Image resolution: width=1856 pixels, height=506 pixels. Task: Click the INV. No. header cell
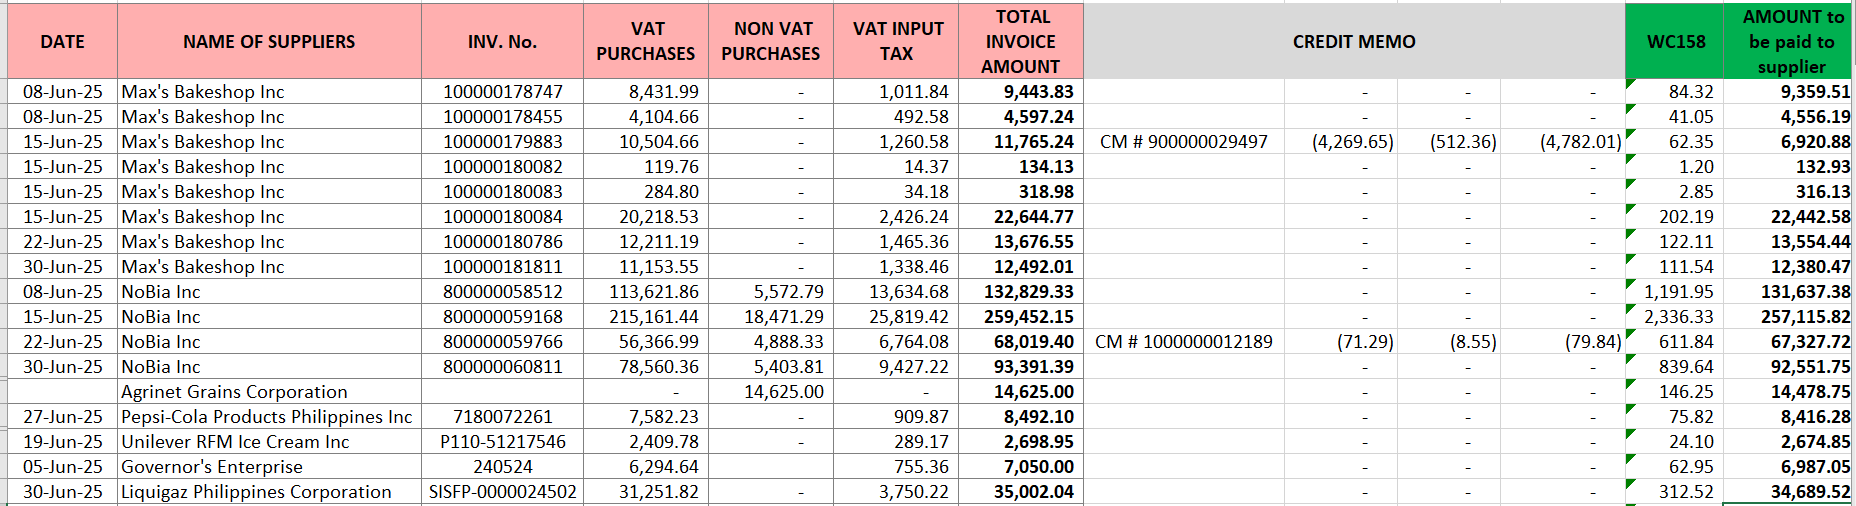point(502,41)
